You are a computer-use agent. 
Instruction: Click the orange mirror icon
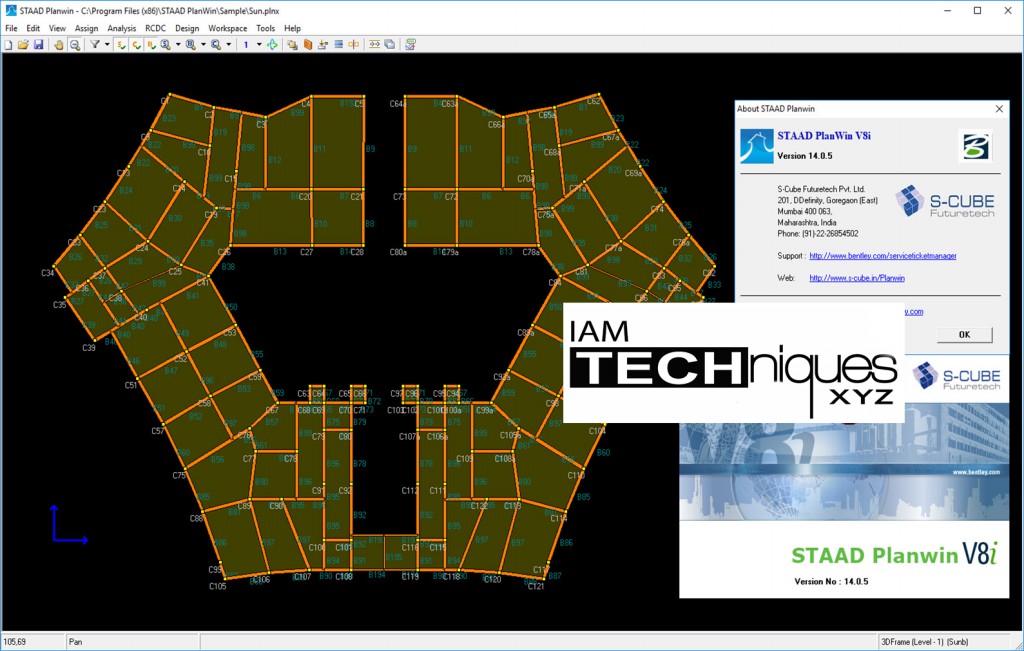(353, 44)
